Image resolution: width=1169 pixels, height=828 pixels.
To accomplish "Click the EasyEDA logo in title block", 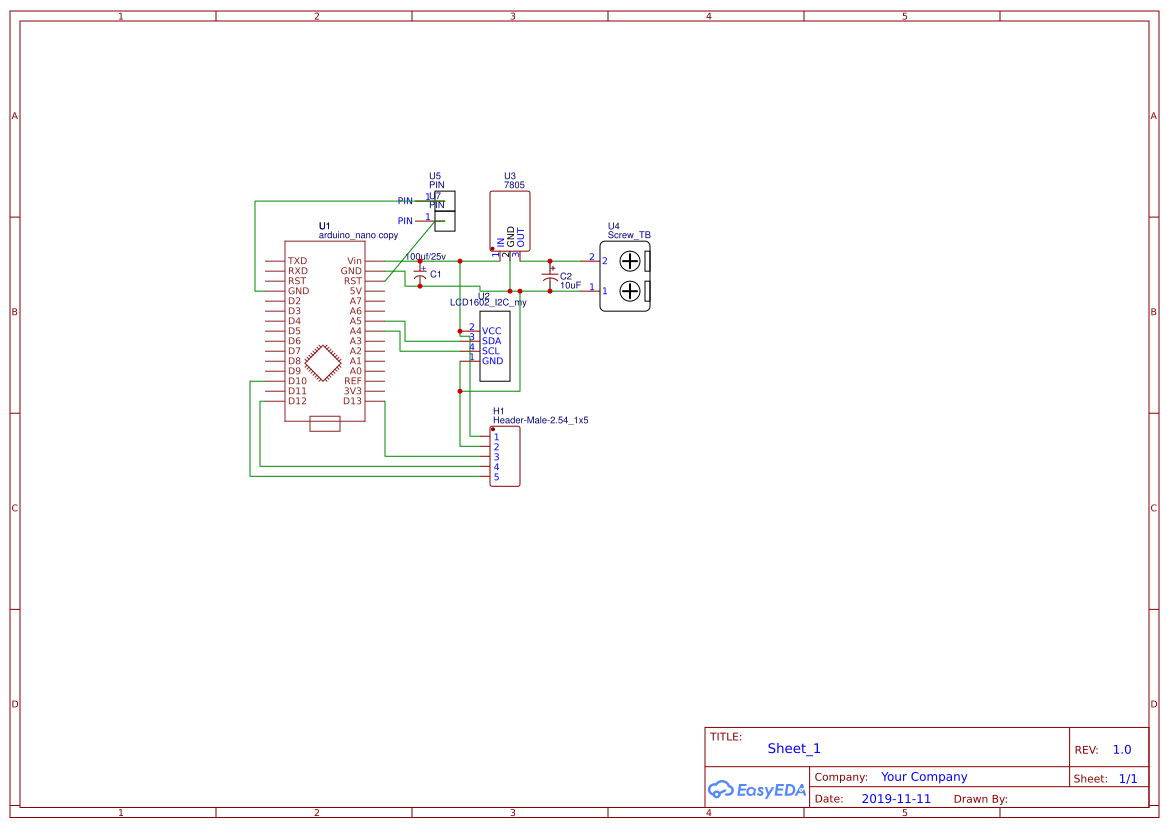I will [757, 790].
